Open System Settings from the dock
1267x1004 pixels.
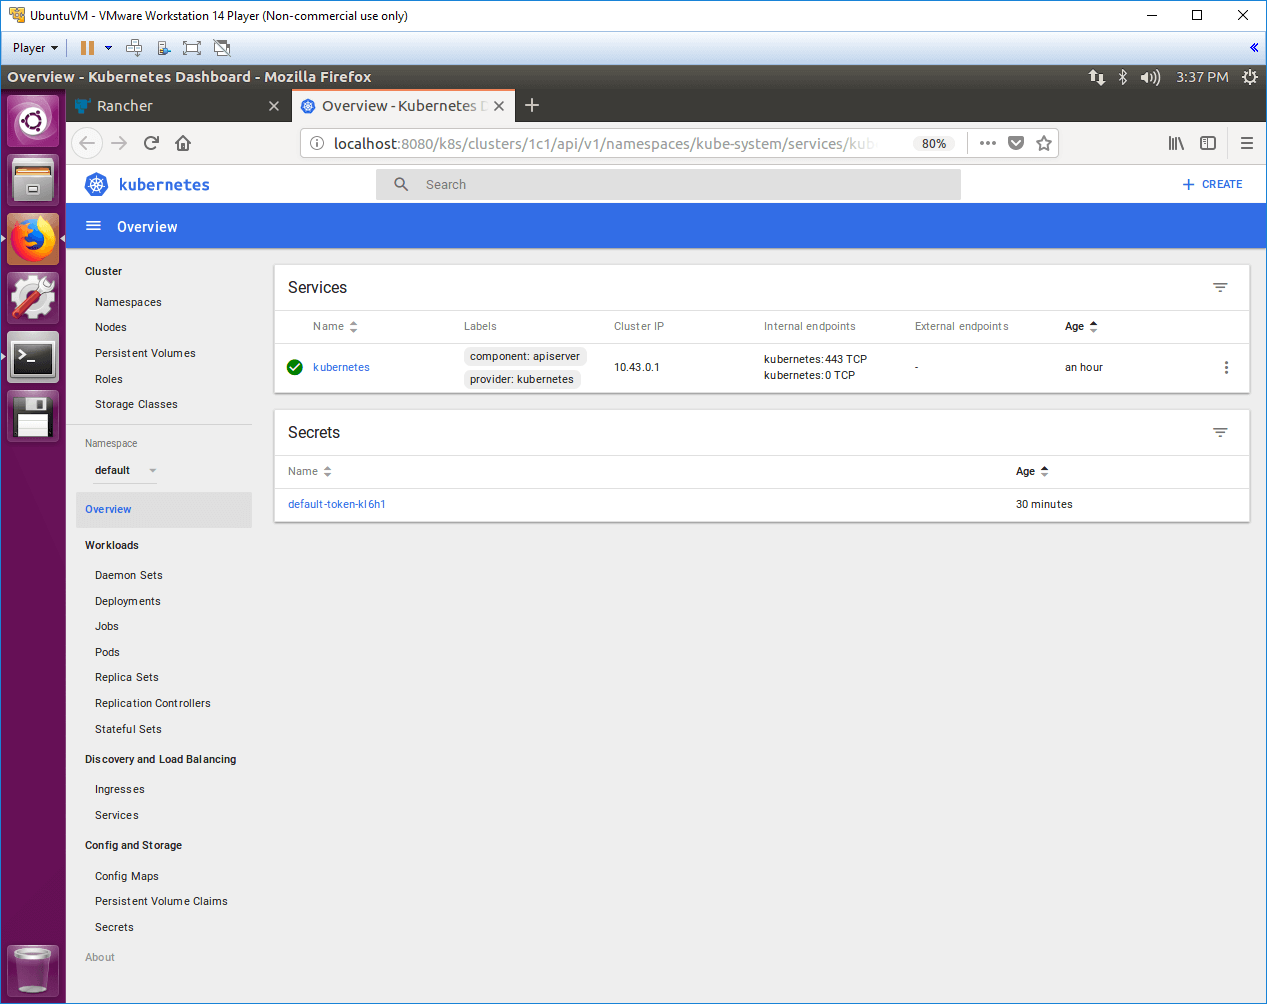click(33, 298)
